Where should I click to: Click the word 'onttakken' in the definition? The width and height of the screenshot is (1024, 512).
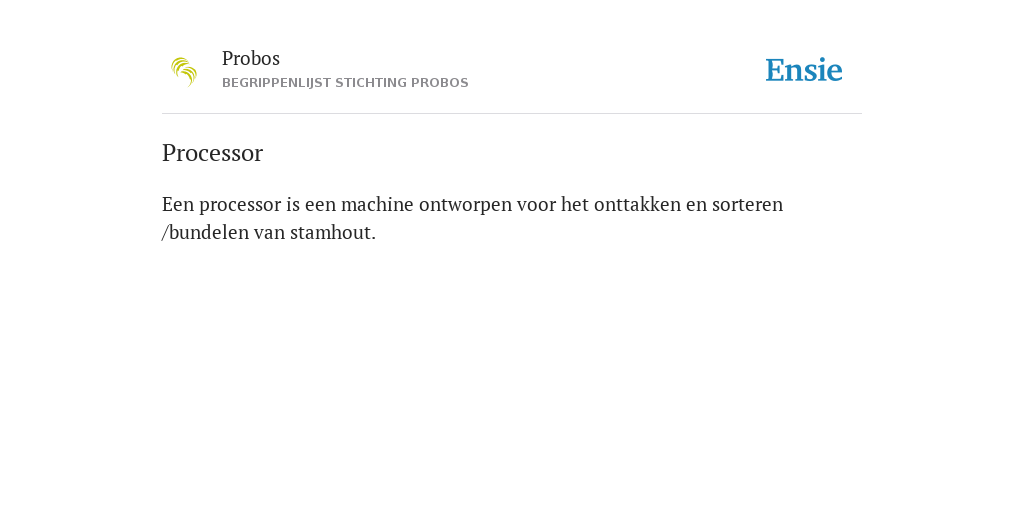637,204
